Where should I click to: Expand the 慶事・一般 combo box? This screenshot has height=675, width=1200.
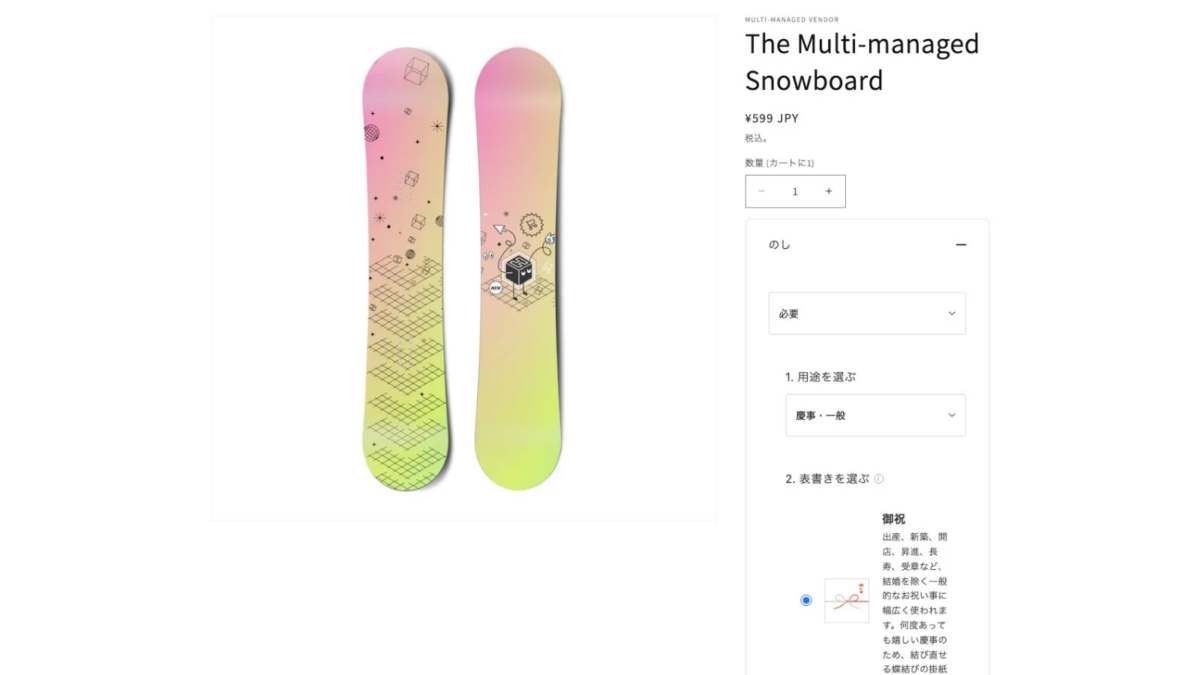click(875, 415)
